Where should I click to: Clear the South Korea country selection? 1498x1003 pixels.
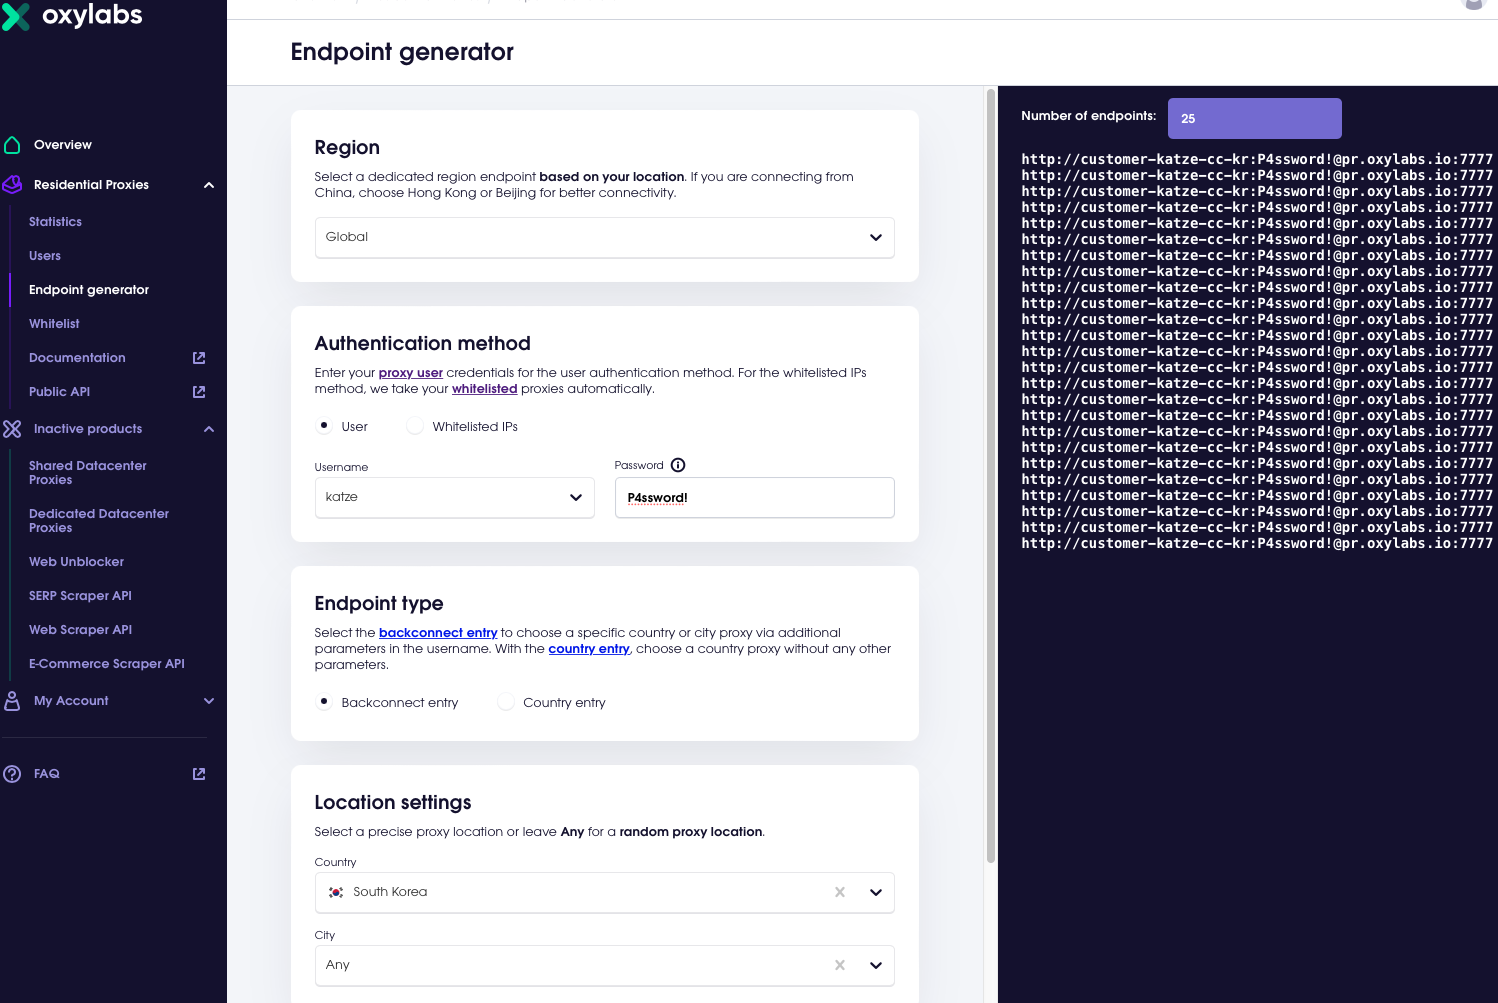840,892
